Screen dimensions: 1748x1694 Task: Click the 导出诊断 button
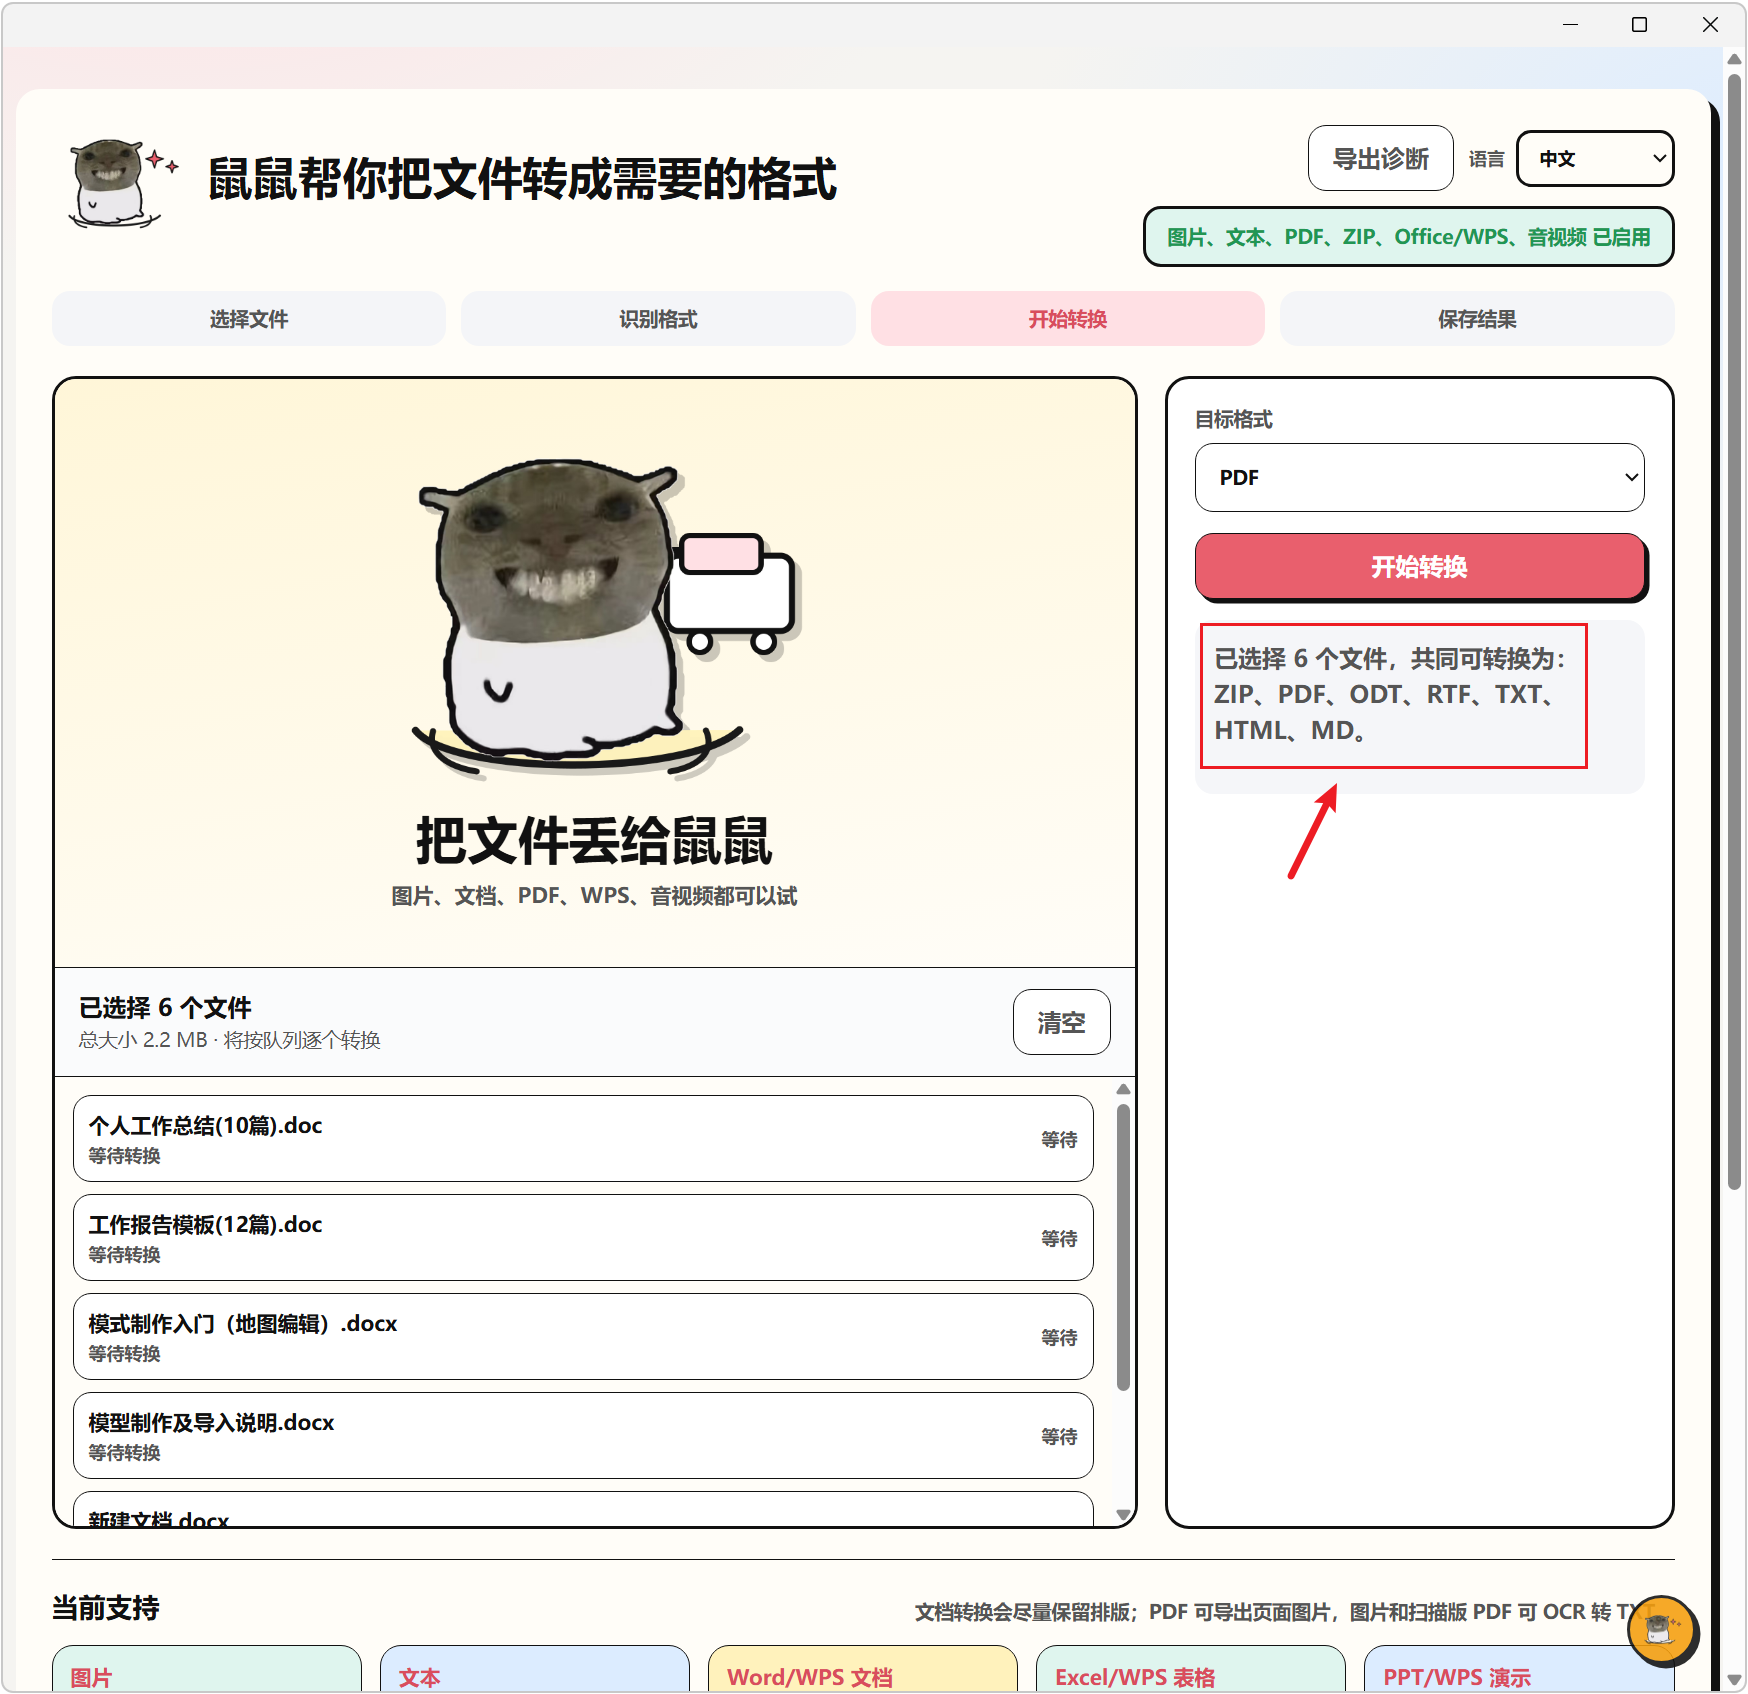tap(1380, 158)
